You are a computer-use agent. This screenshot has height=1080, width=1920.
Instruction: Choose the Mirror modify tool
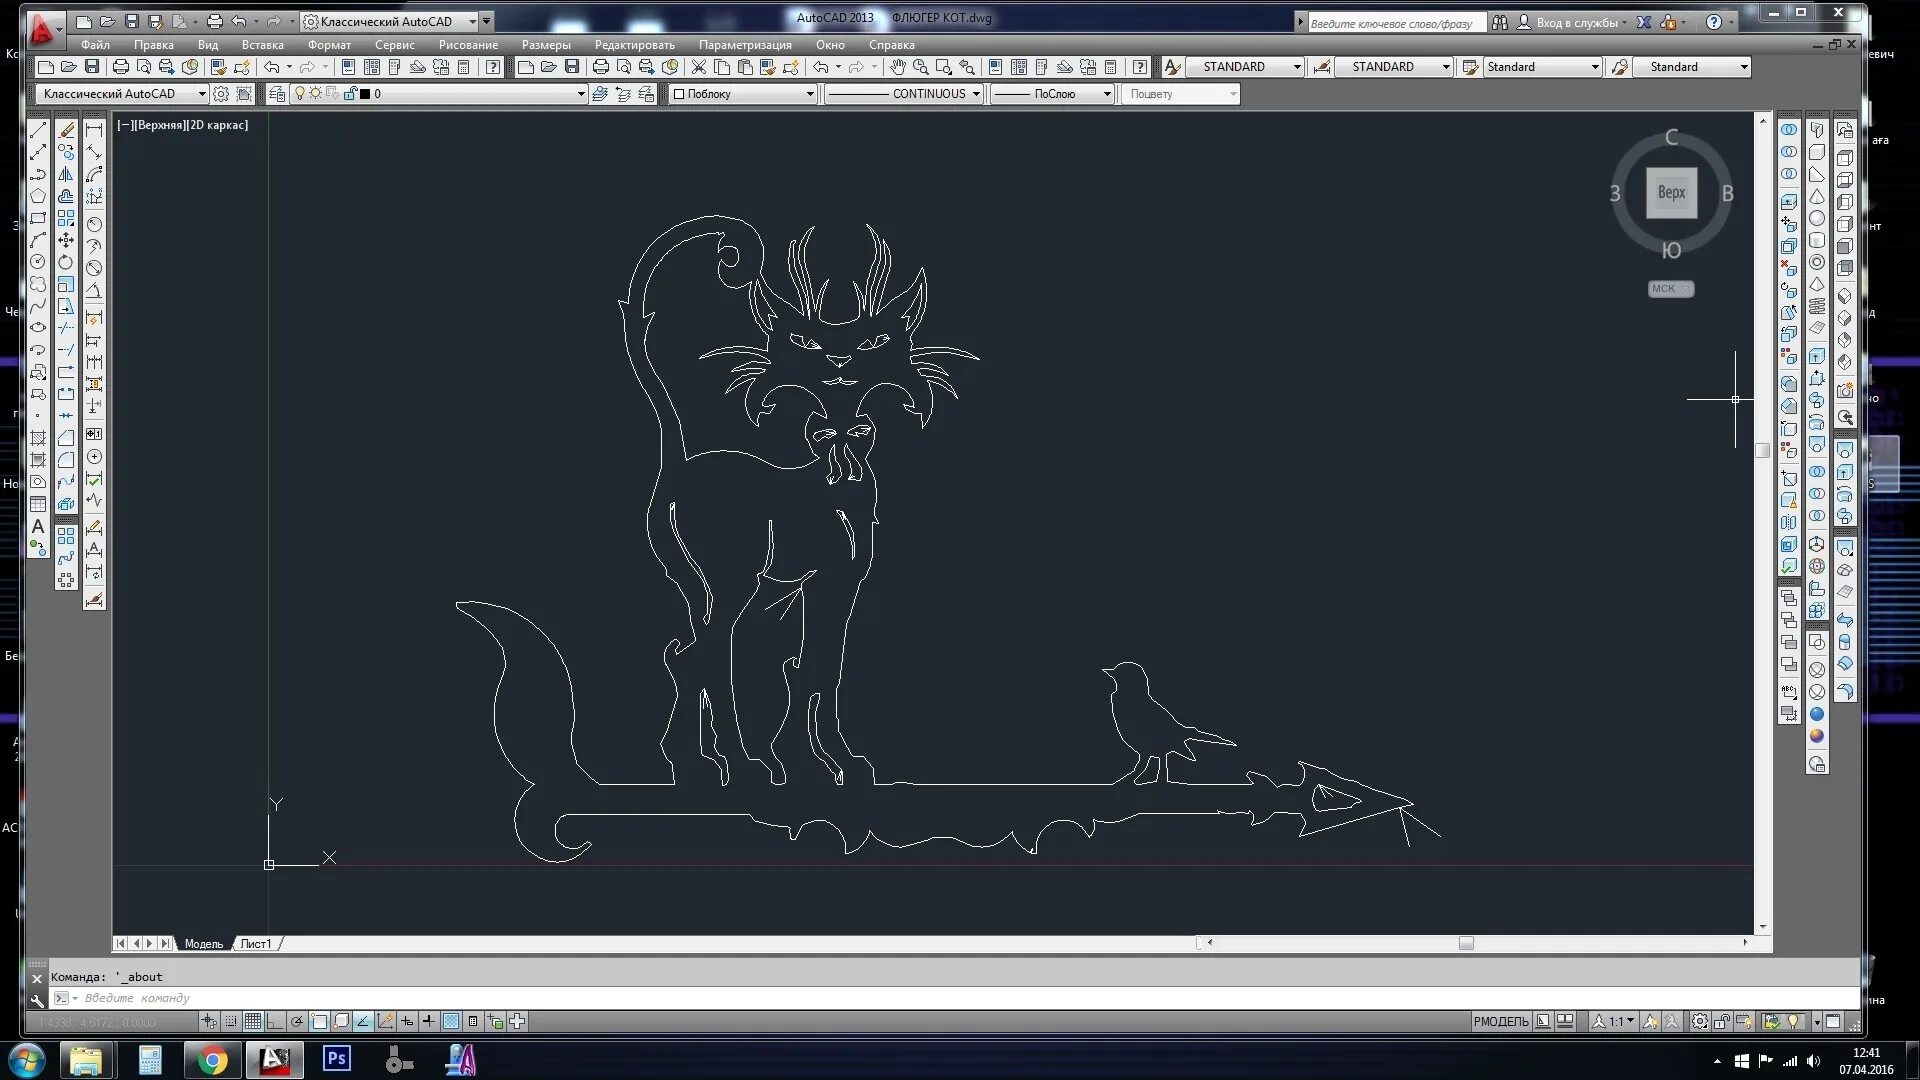(66, 174)
